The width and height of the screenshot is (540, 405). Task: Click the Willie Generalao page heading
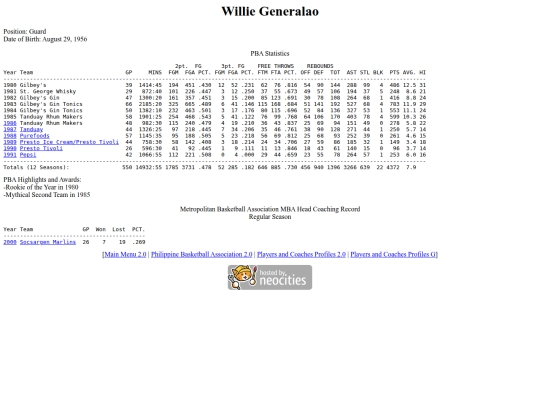pyautogui.click(x=270, y=11)
